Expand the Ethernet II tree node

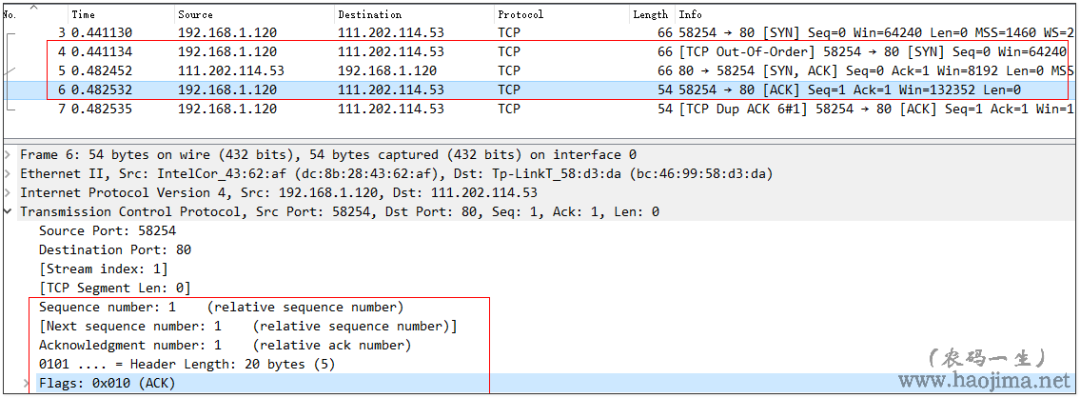(x=8, y=174)
